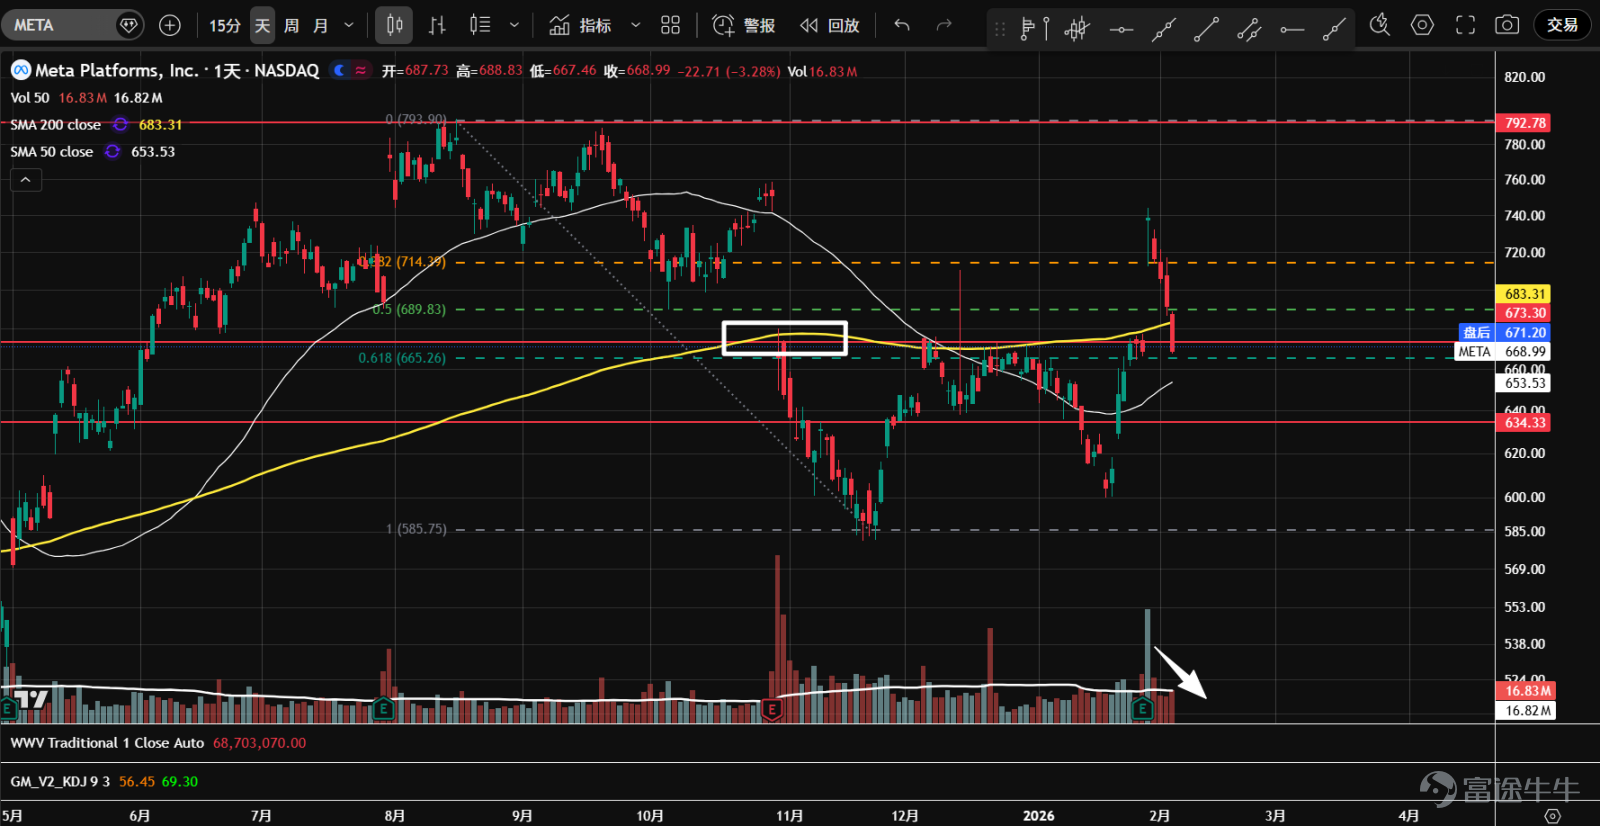Collapse the indicator legend with chevron
Viewport: 1600px width, 826px height.
25,180
